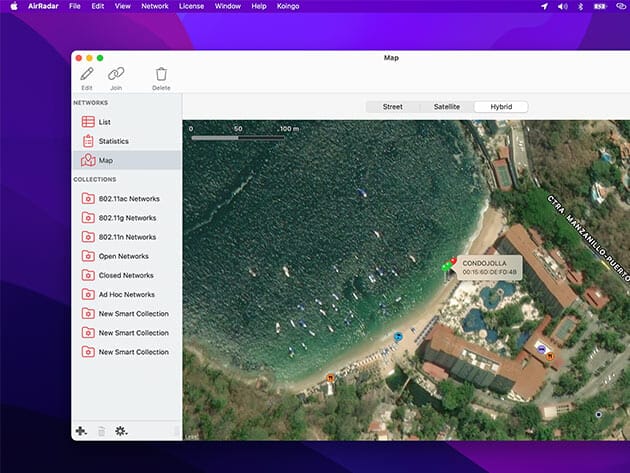The height and width of the screenshot is (473, 630).
Task: Click the red network pin on map
Action: pos(453,261)
